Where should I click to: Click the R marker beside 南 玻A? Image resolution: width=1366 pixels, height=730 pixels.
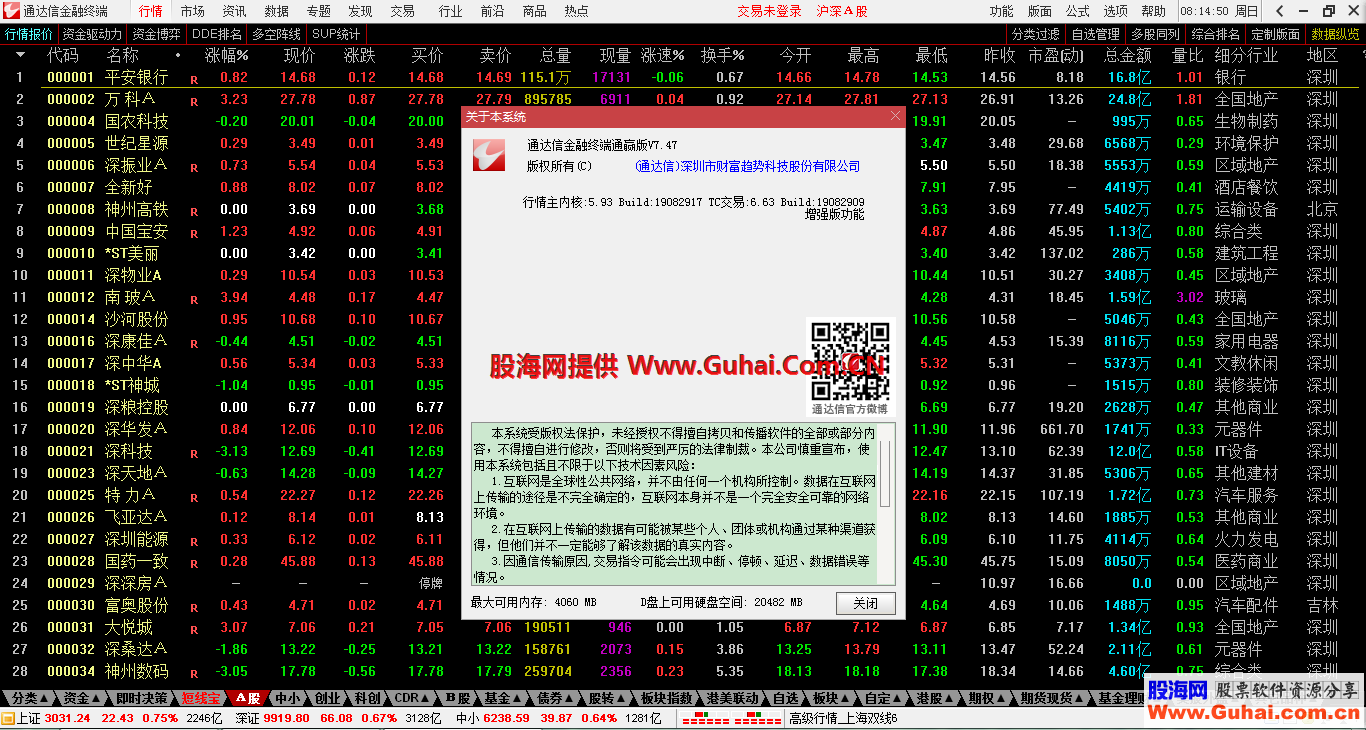click(194, 299)
